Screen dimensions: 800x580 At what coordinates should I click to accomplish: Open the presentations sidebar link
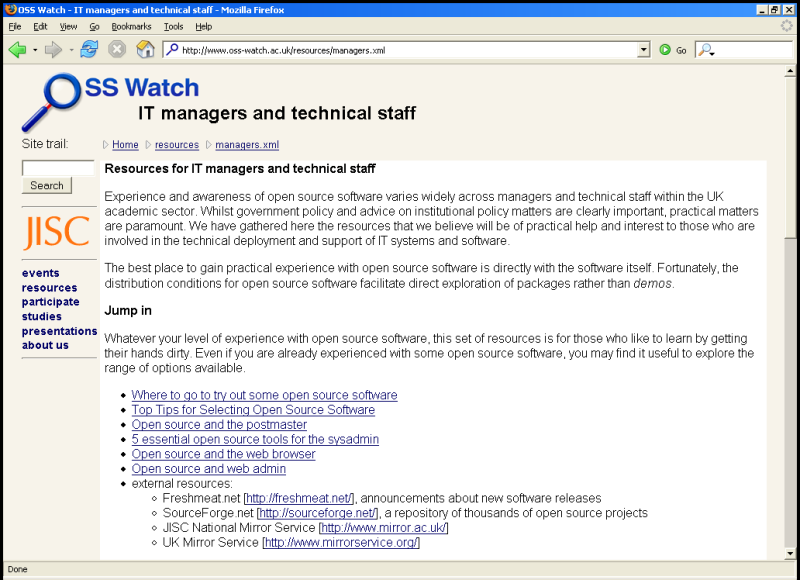tap(59, 331)
